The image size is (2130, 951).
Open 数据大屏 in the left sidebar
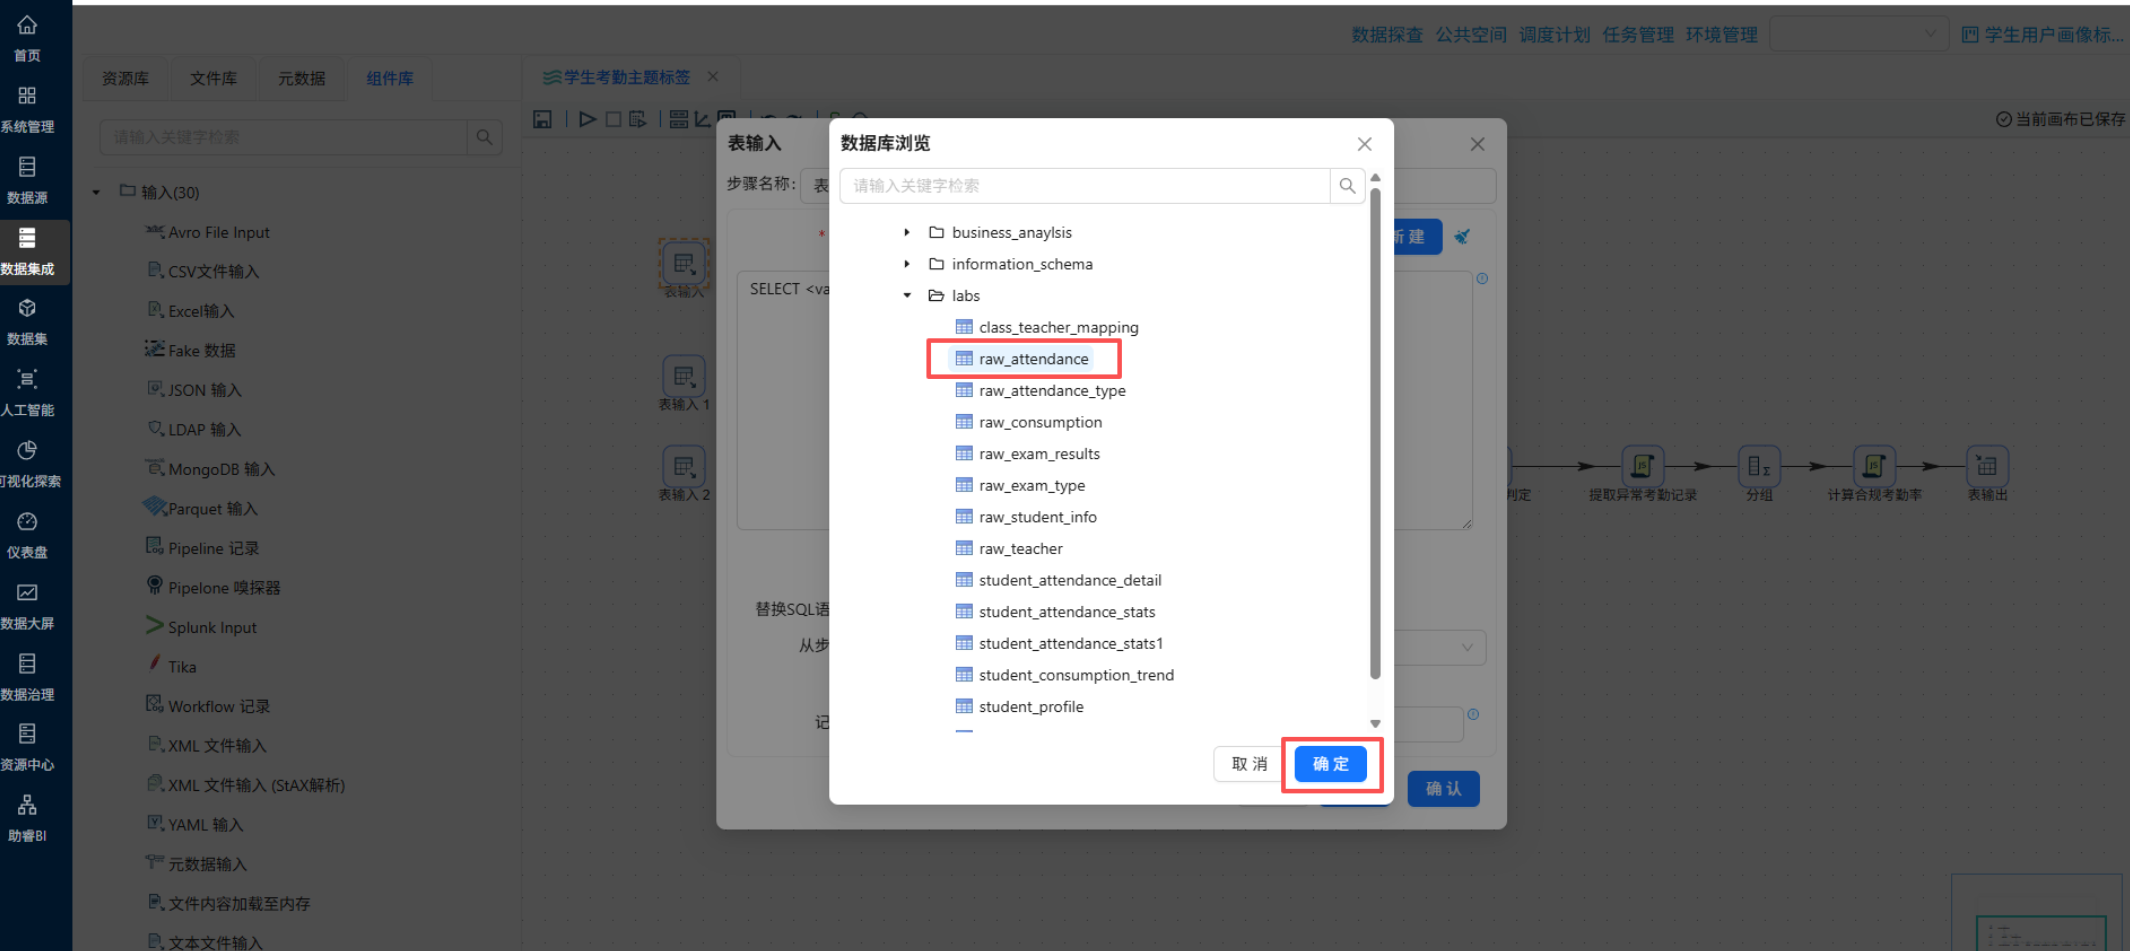[27, 606]
